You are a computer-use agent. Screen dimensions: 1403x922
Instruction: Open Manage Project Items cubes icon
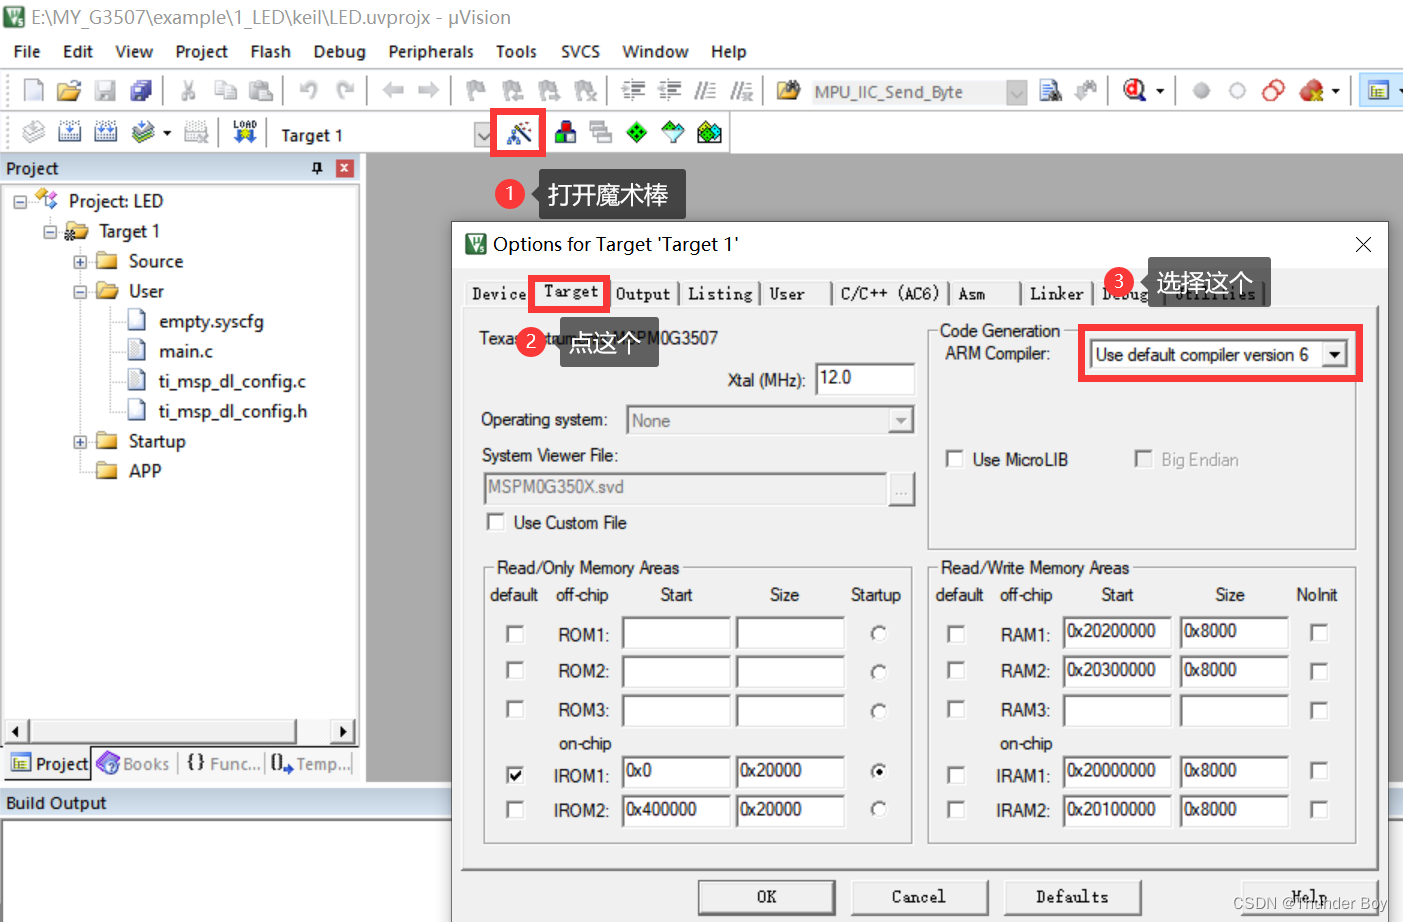(565, 132)
